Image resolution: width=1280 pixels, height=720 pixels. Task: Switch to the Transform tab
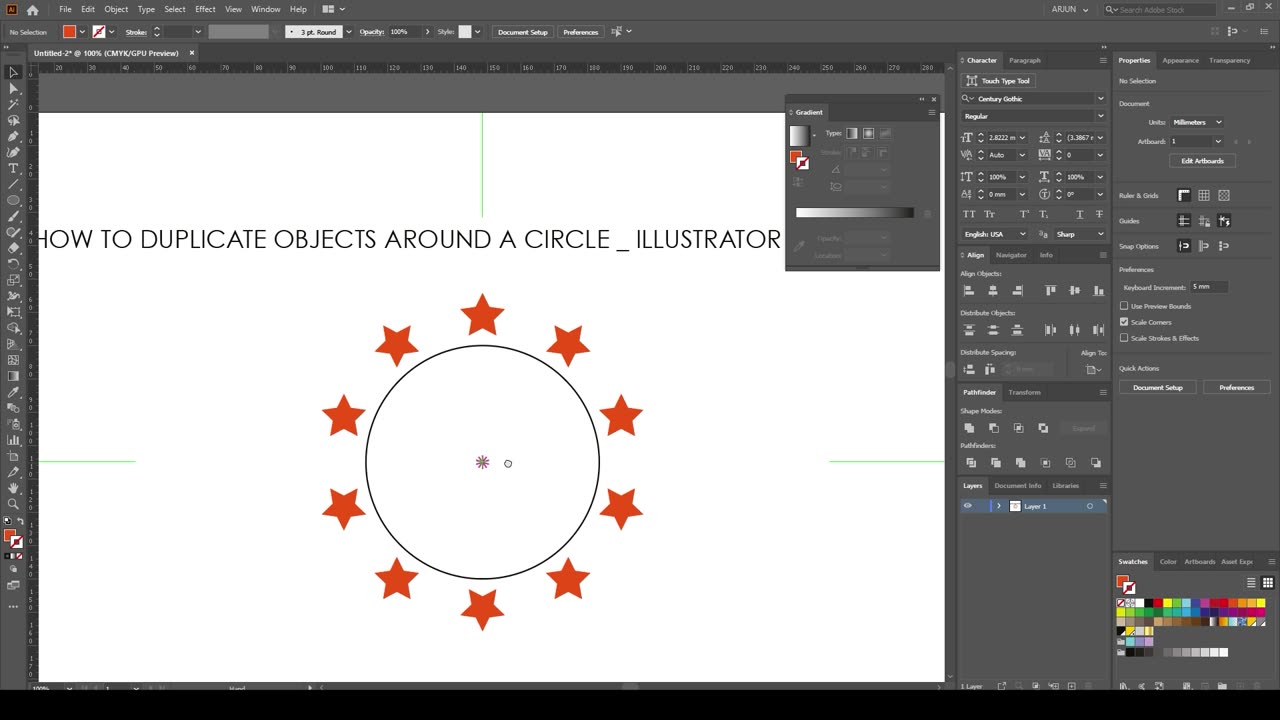coord(1024,392)
